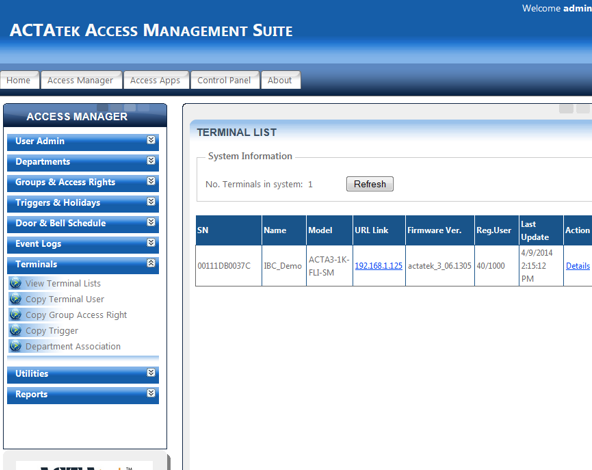Click the Terminals menu header
The image size is (592, 470).
click(83, 265)
